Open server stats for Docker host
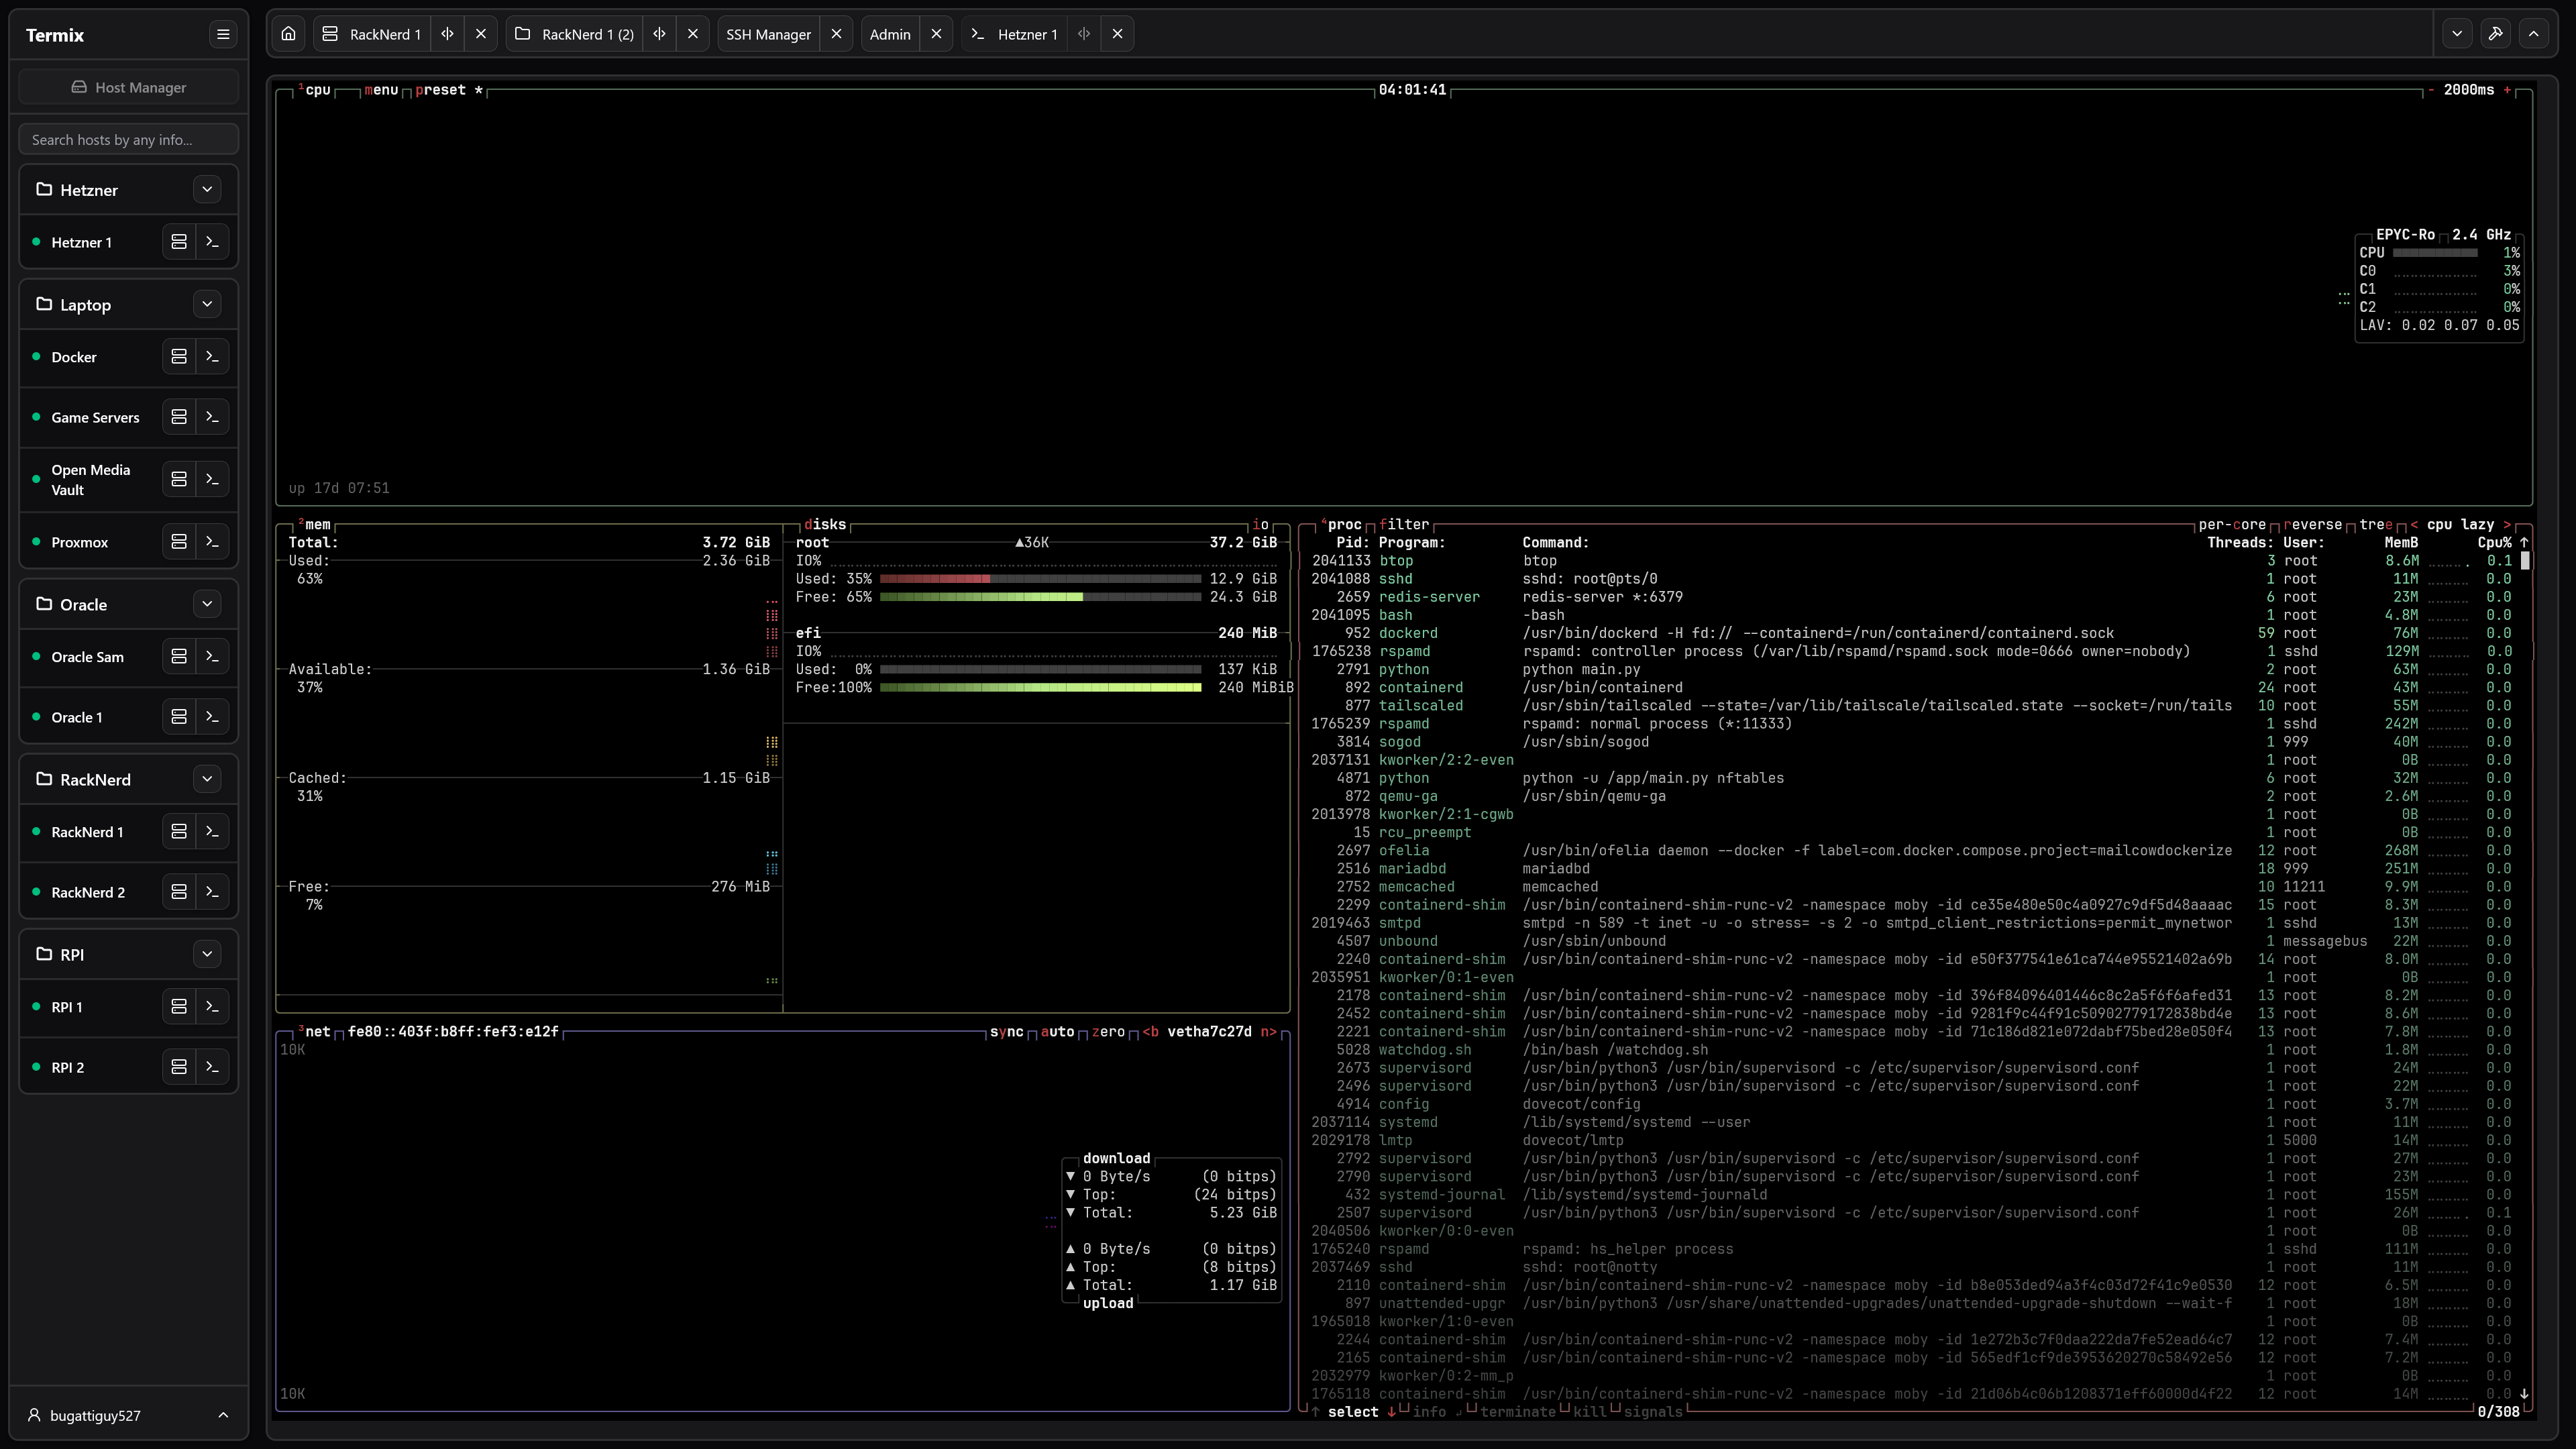Image resolution: width=2576 pixels, height=1449 pixels. pyautogui.click(x=179, y=357)
